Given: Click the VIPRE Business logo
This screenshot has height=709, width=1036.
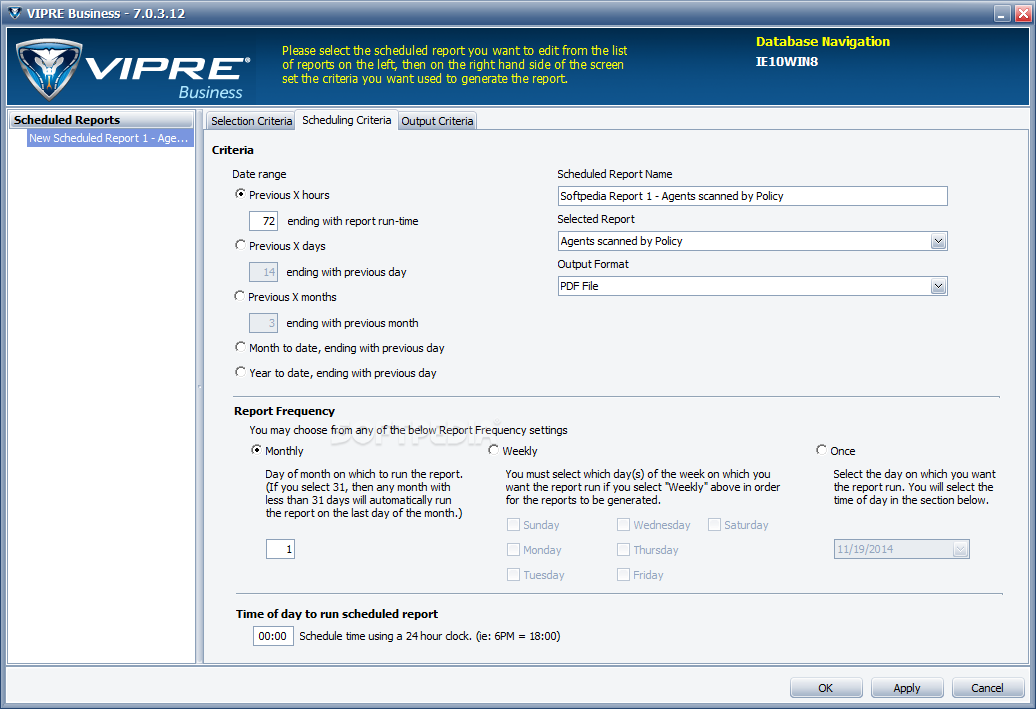Looking at the screenshot, I should point(133,69).
